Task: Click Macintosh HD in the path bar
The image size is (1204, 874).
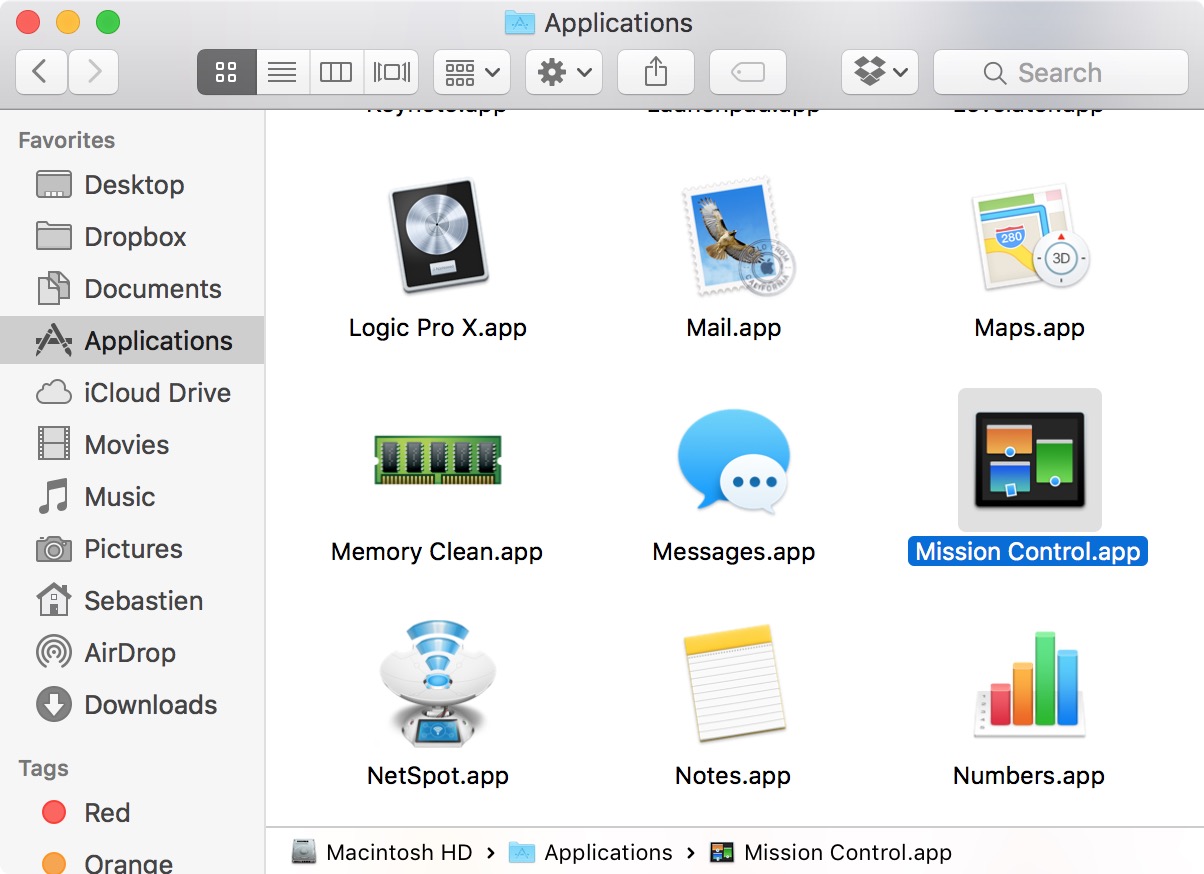Action: (x=399, y=852)
